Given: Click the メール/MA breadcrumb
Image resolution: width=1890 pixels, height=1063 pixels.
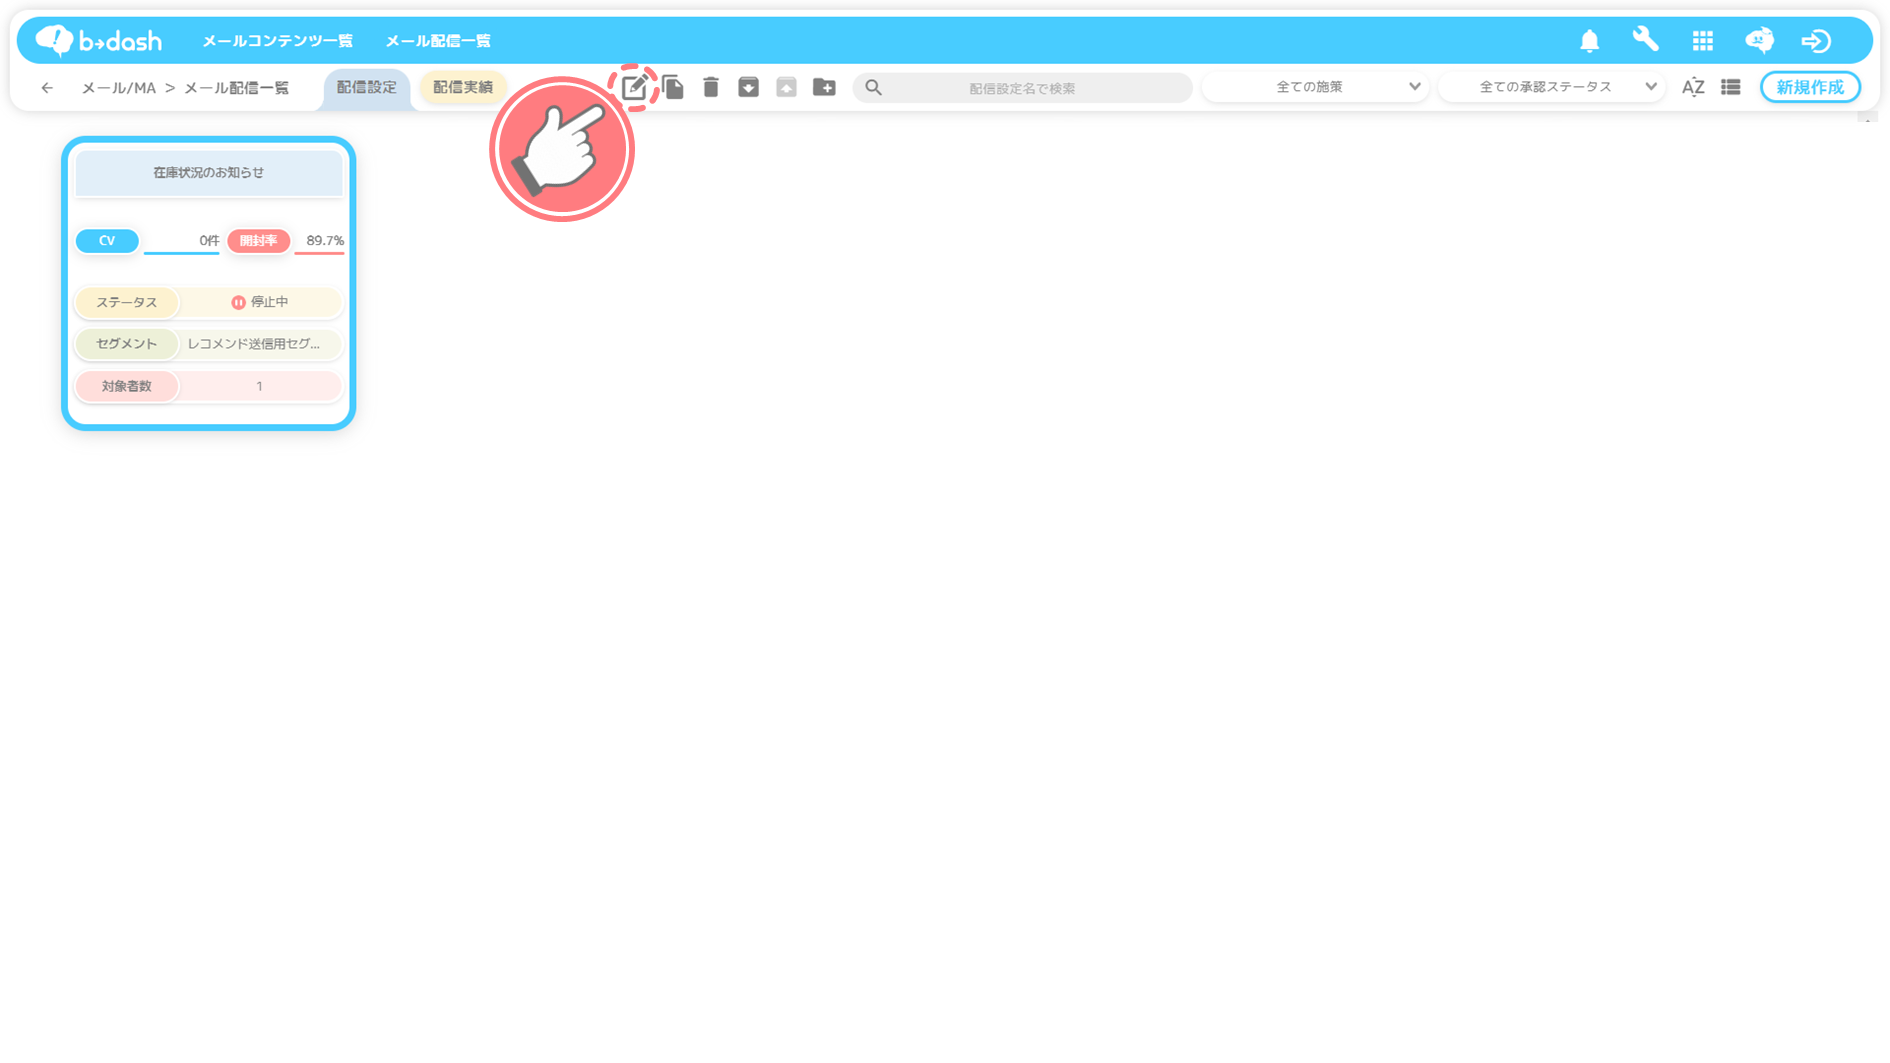Looking at the screenshot, I should 118,88.
